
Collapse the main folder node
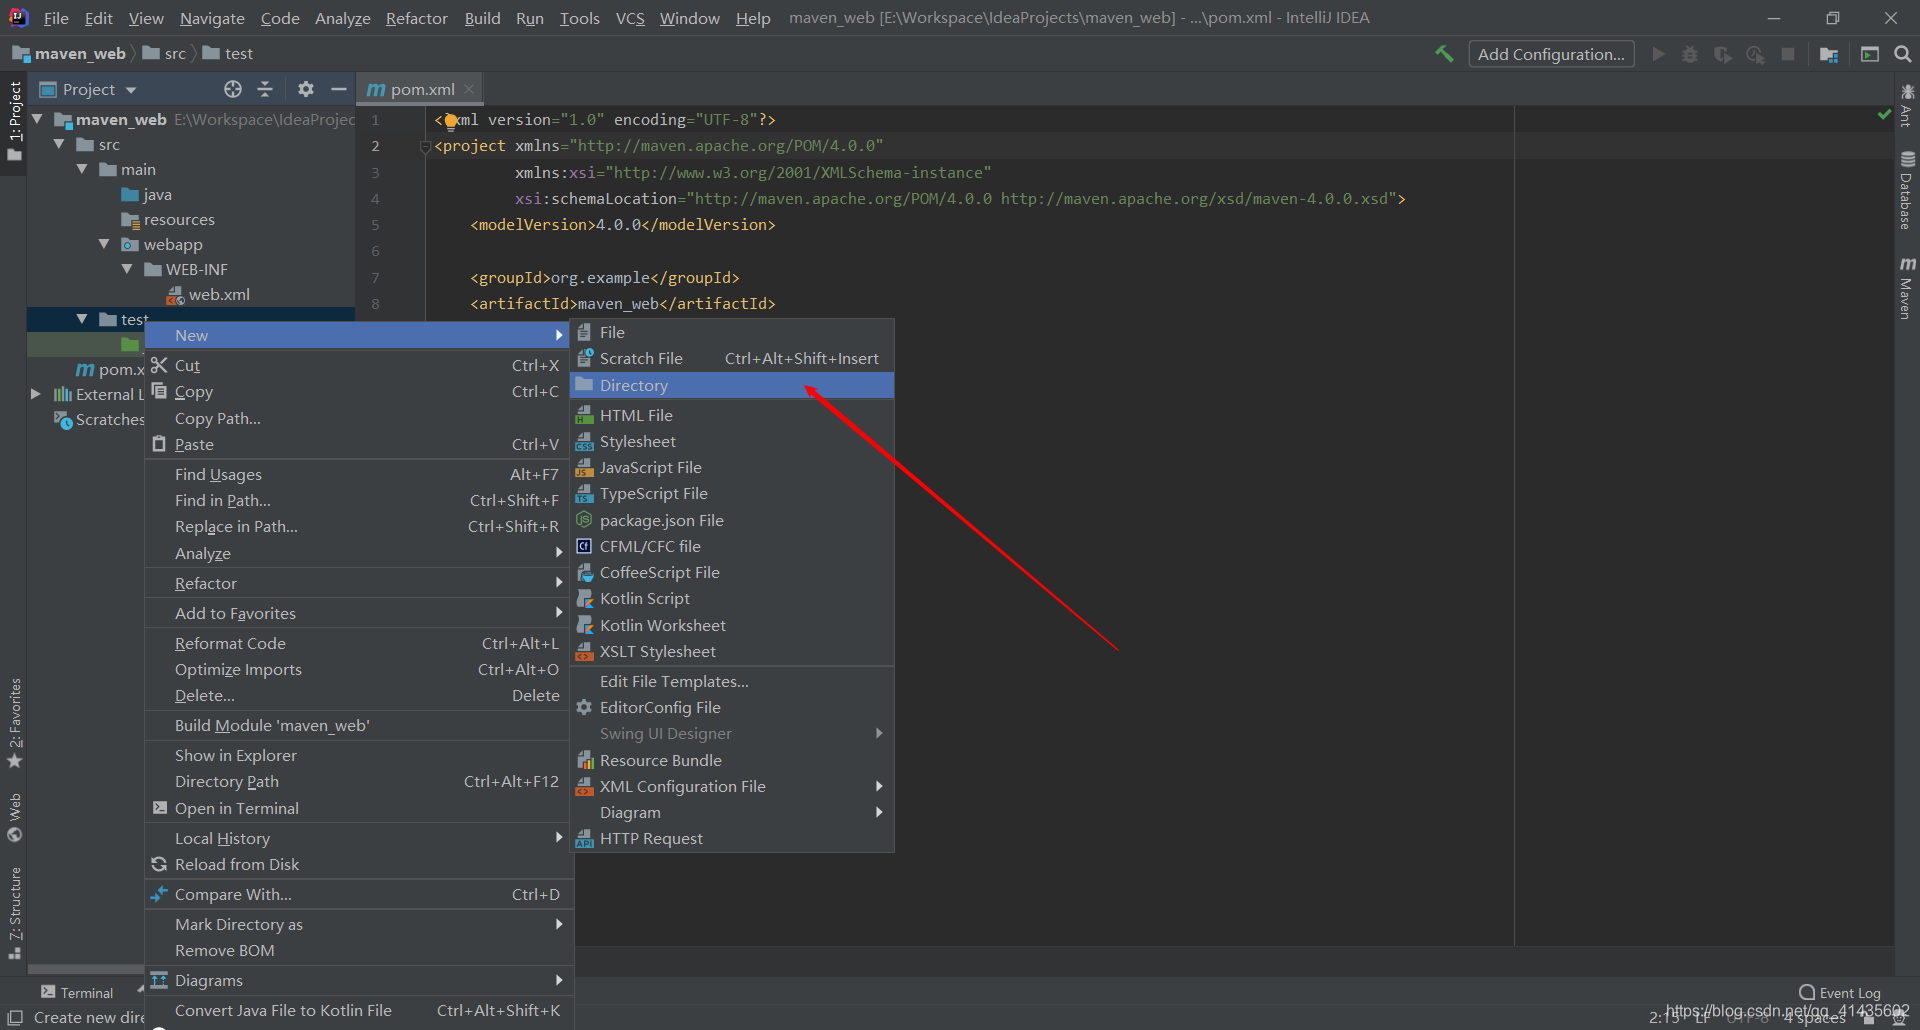(x=82, y=169)
